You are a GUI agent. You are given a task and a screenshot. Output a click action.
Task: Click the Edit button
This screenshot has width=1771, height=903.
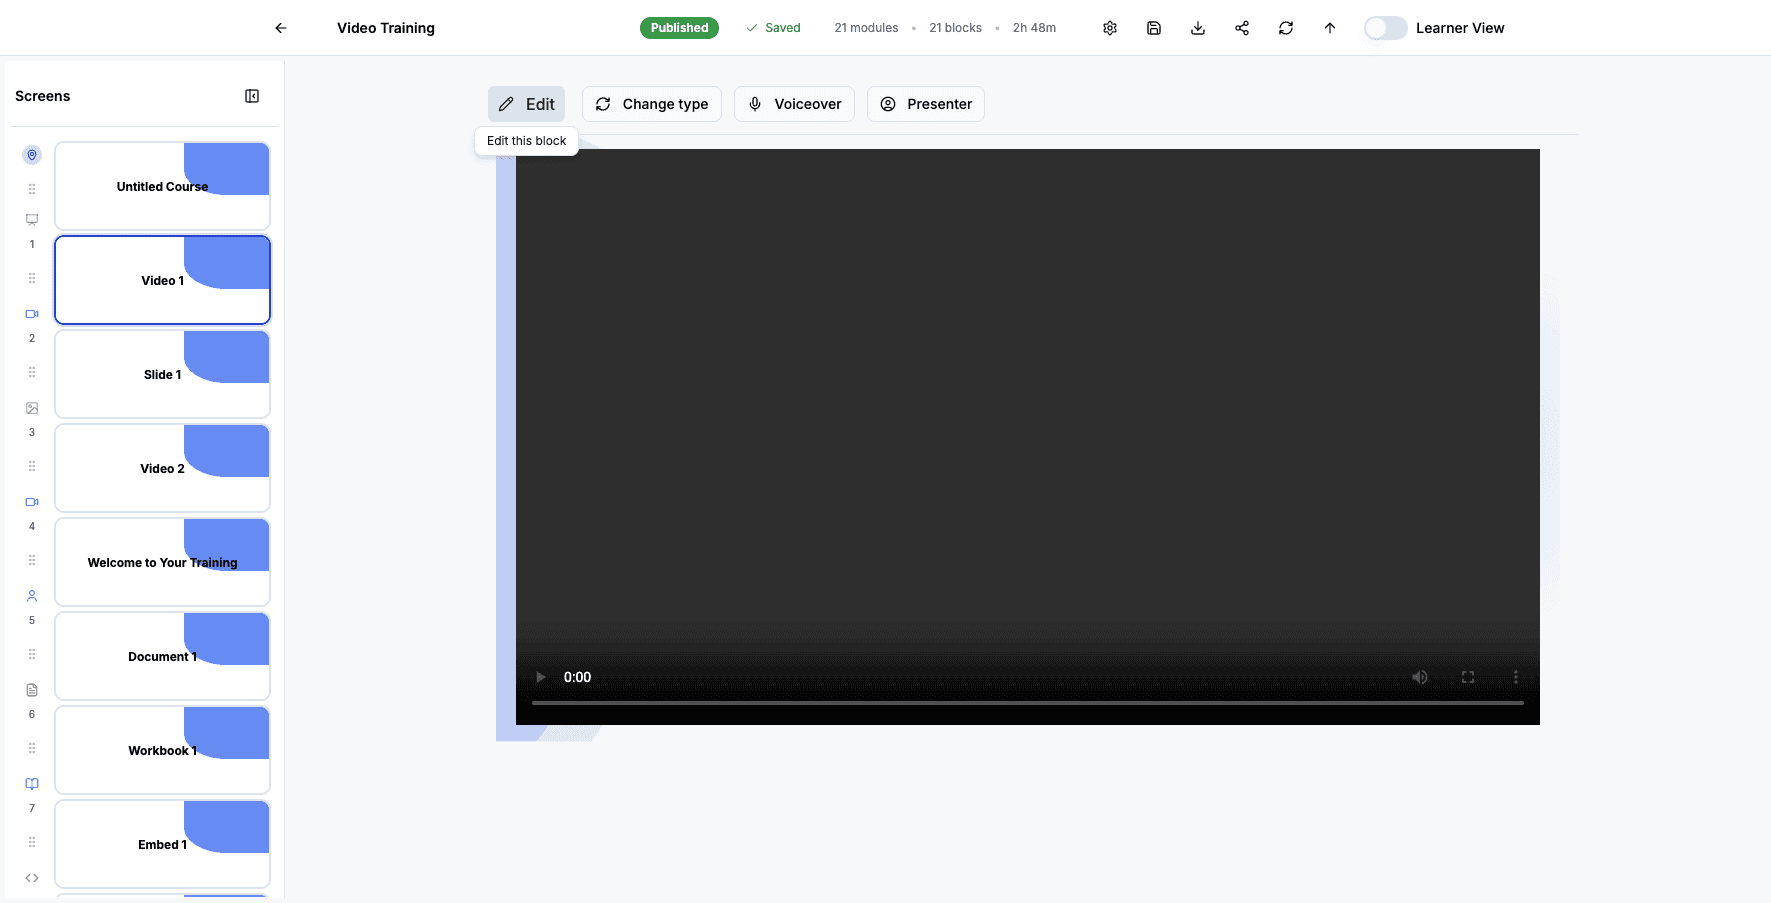[x=526, y=104]
